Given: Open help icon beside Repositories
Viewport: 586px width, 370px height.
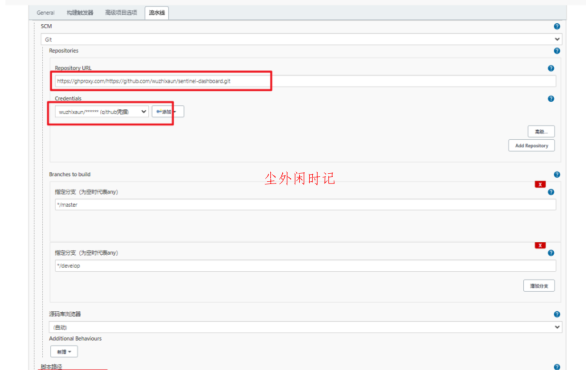Looking at the screenshot, I should pos(557,51).
